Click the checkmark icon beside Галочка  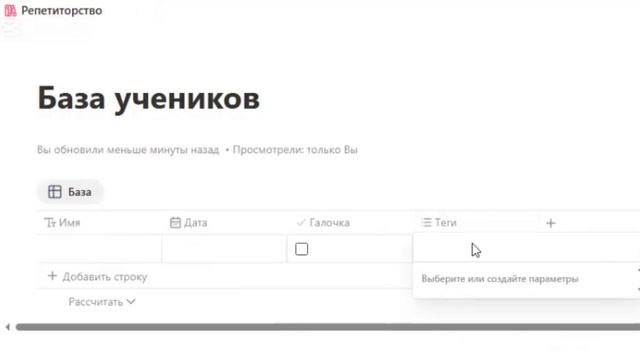(x=301, y=222)
